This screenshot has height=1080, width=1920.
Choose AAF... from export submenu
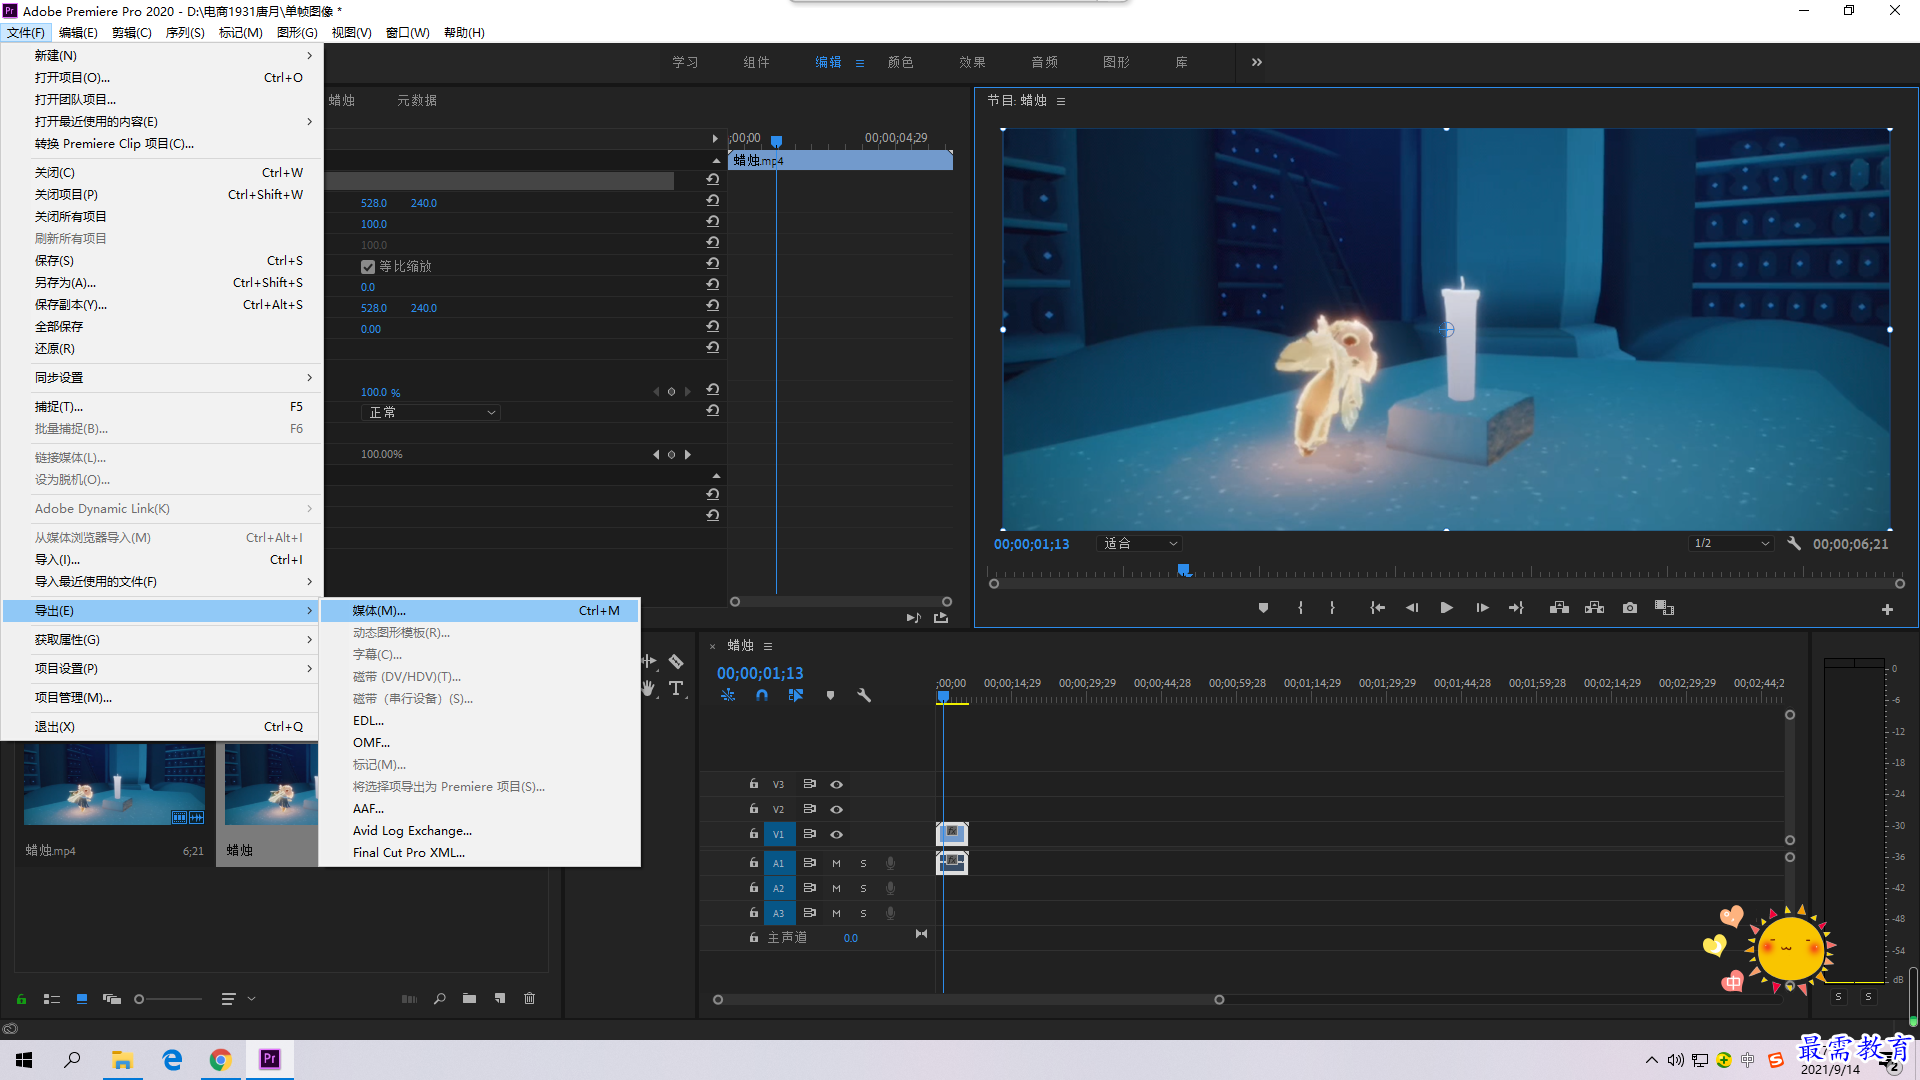coord(480,808)
